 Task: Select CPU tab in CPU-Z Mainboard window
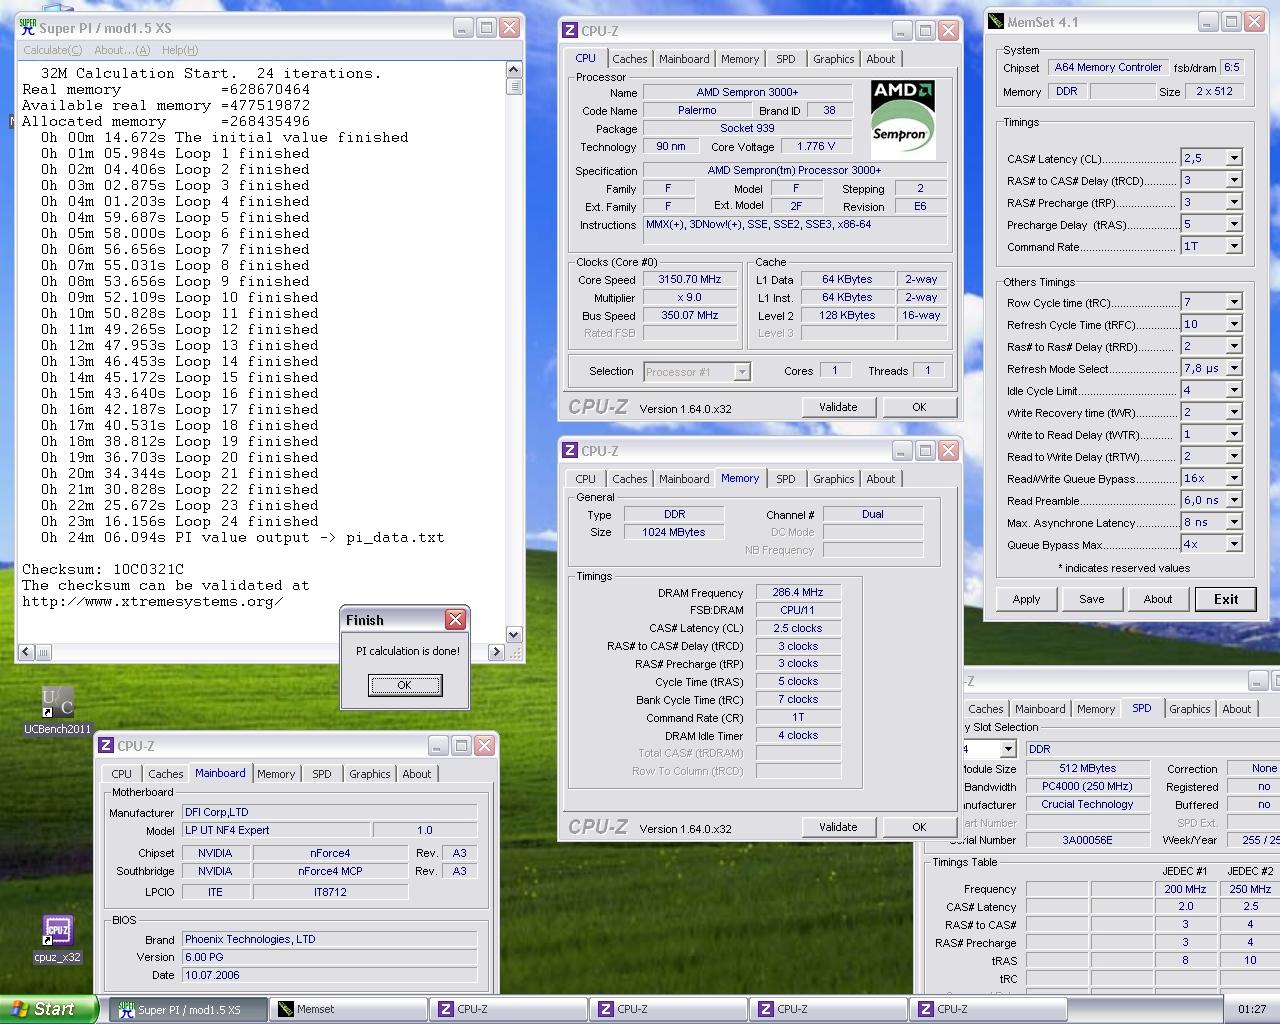(121, 774)
